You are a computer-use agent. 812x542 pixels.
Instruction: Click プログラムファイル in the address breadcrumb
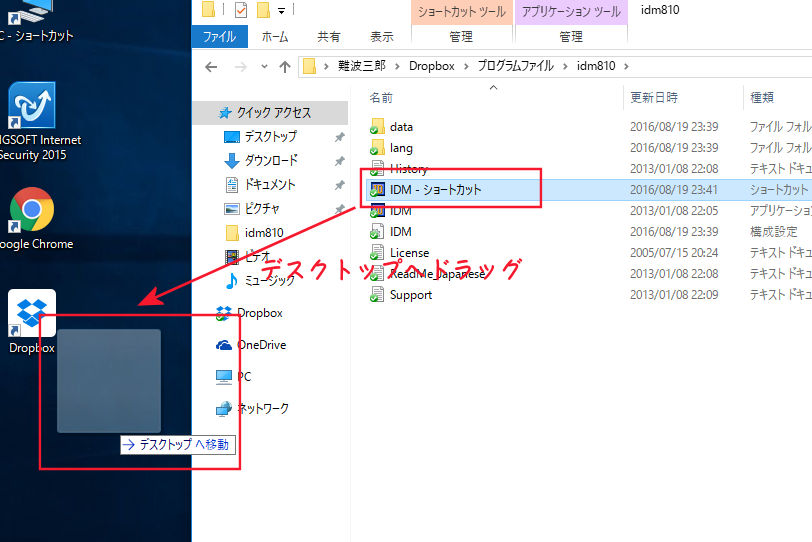(x=515, y=66)
